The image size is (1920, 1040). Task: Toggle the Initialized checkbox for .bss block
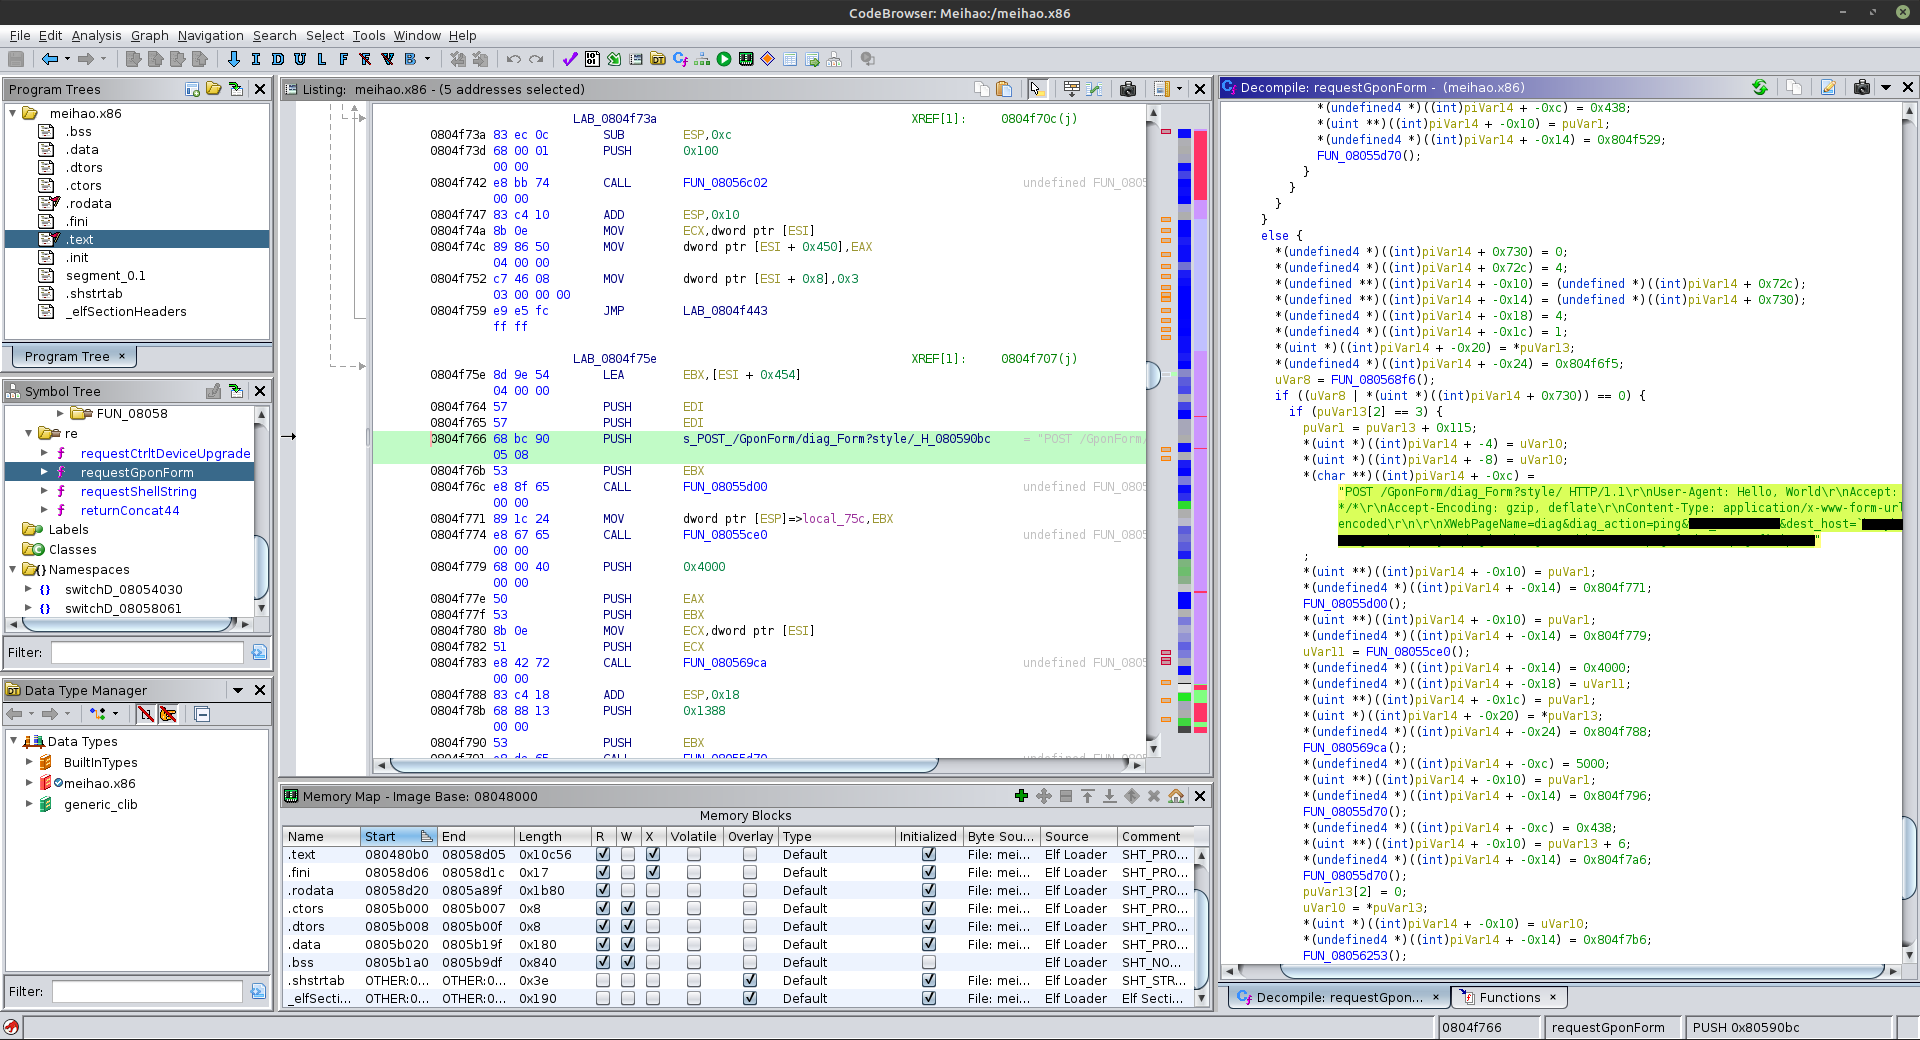(x=928, y=963)
